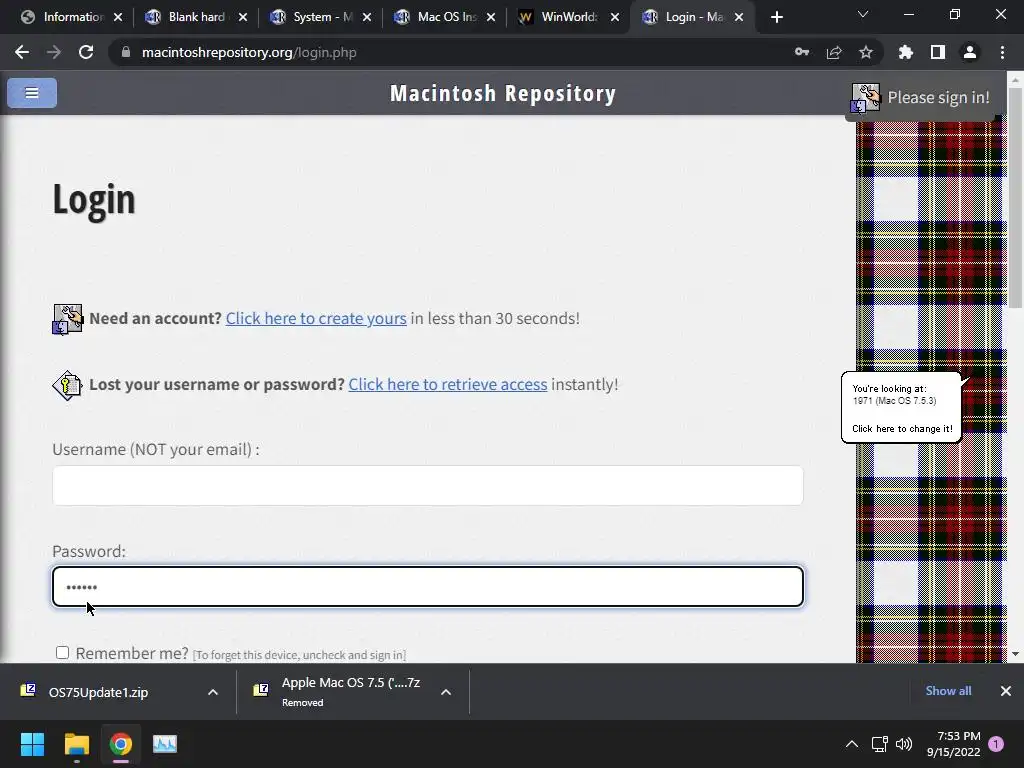Open Windows Start menu

pos(32,744)
